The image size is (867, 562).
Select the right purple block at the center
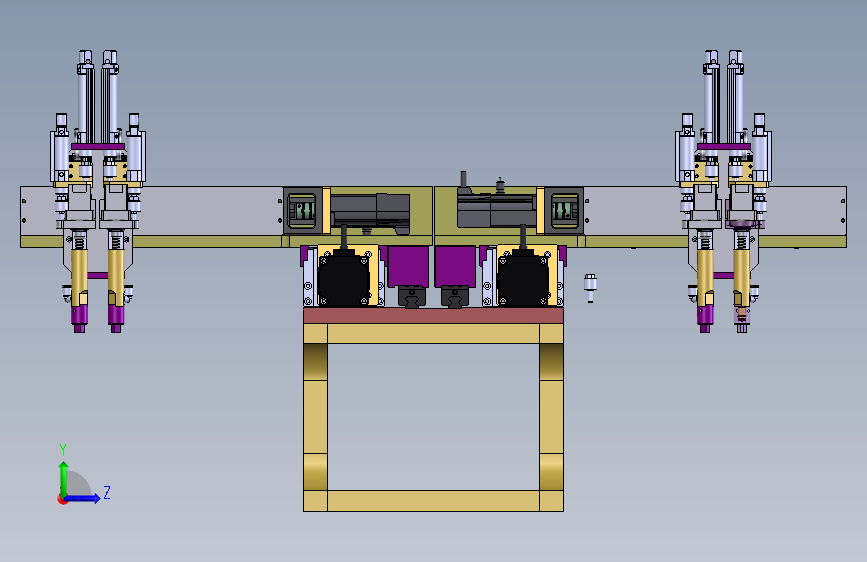(x=455, y=267)
